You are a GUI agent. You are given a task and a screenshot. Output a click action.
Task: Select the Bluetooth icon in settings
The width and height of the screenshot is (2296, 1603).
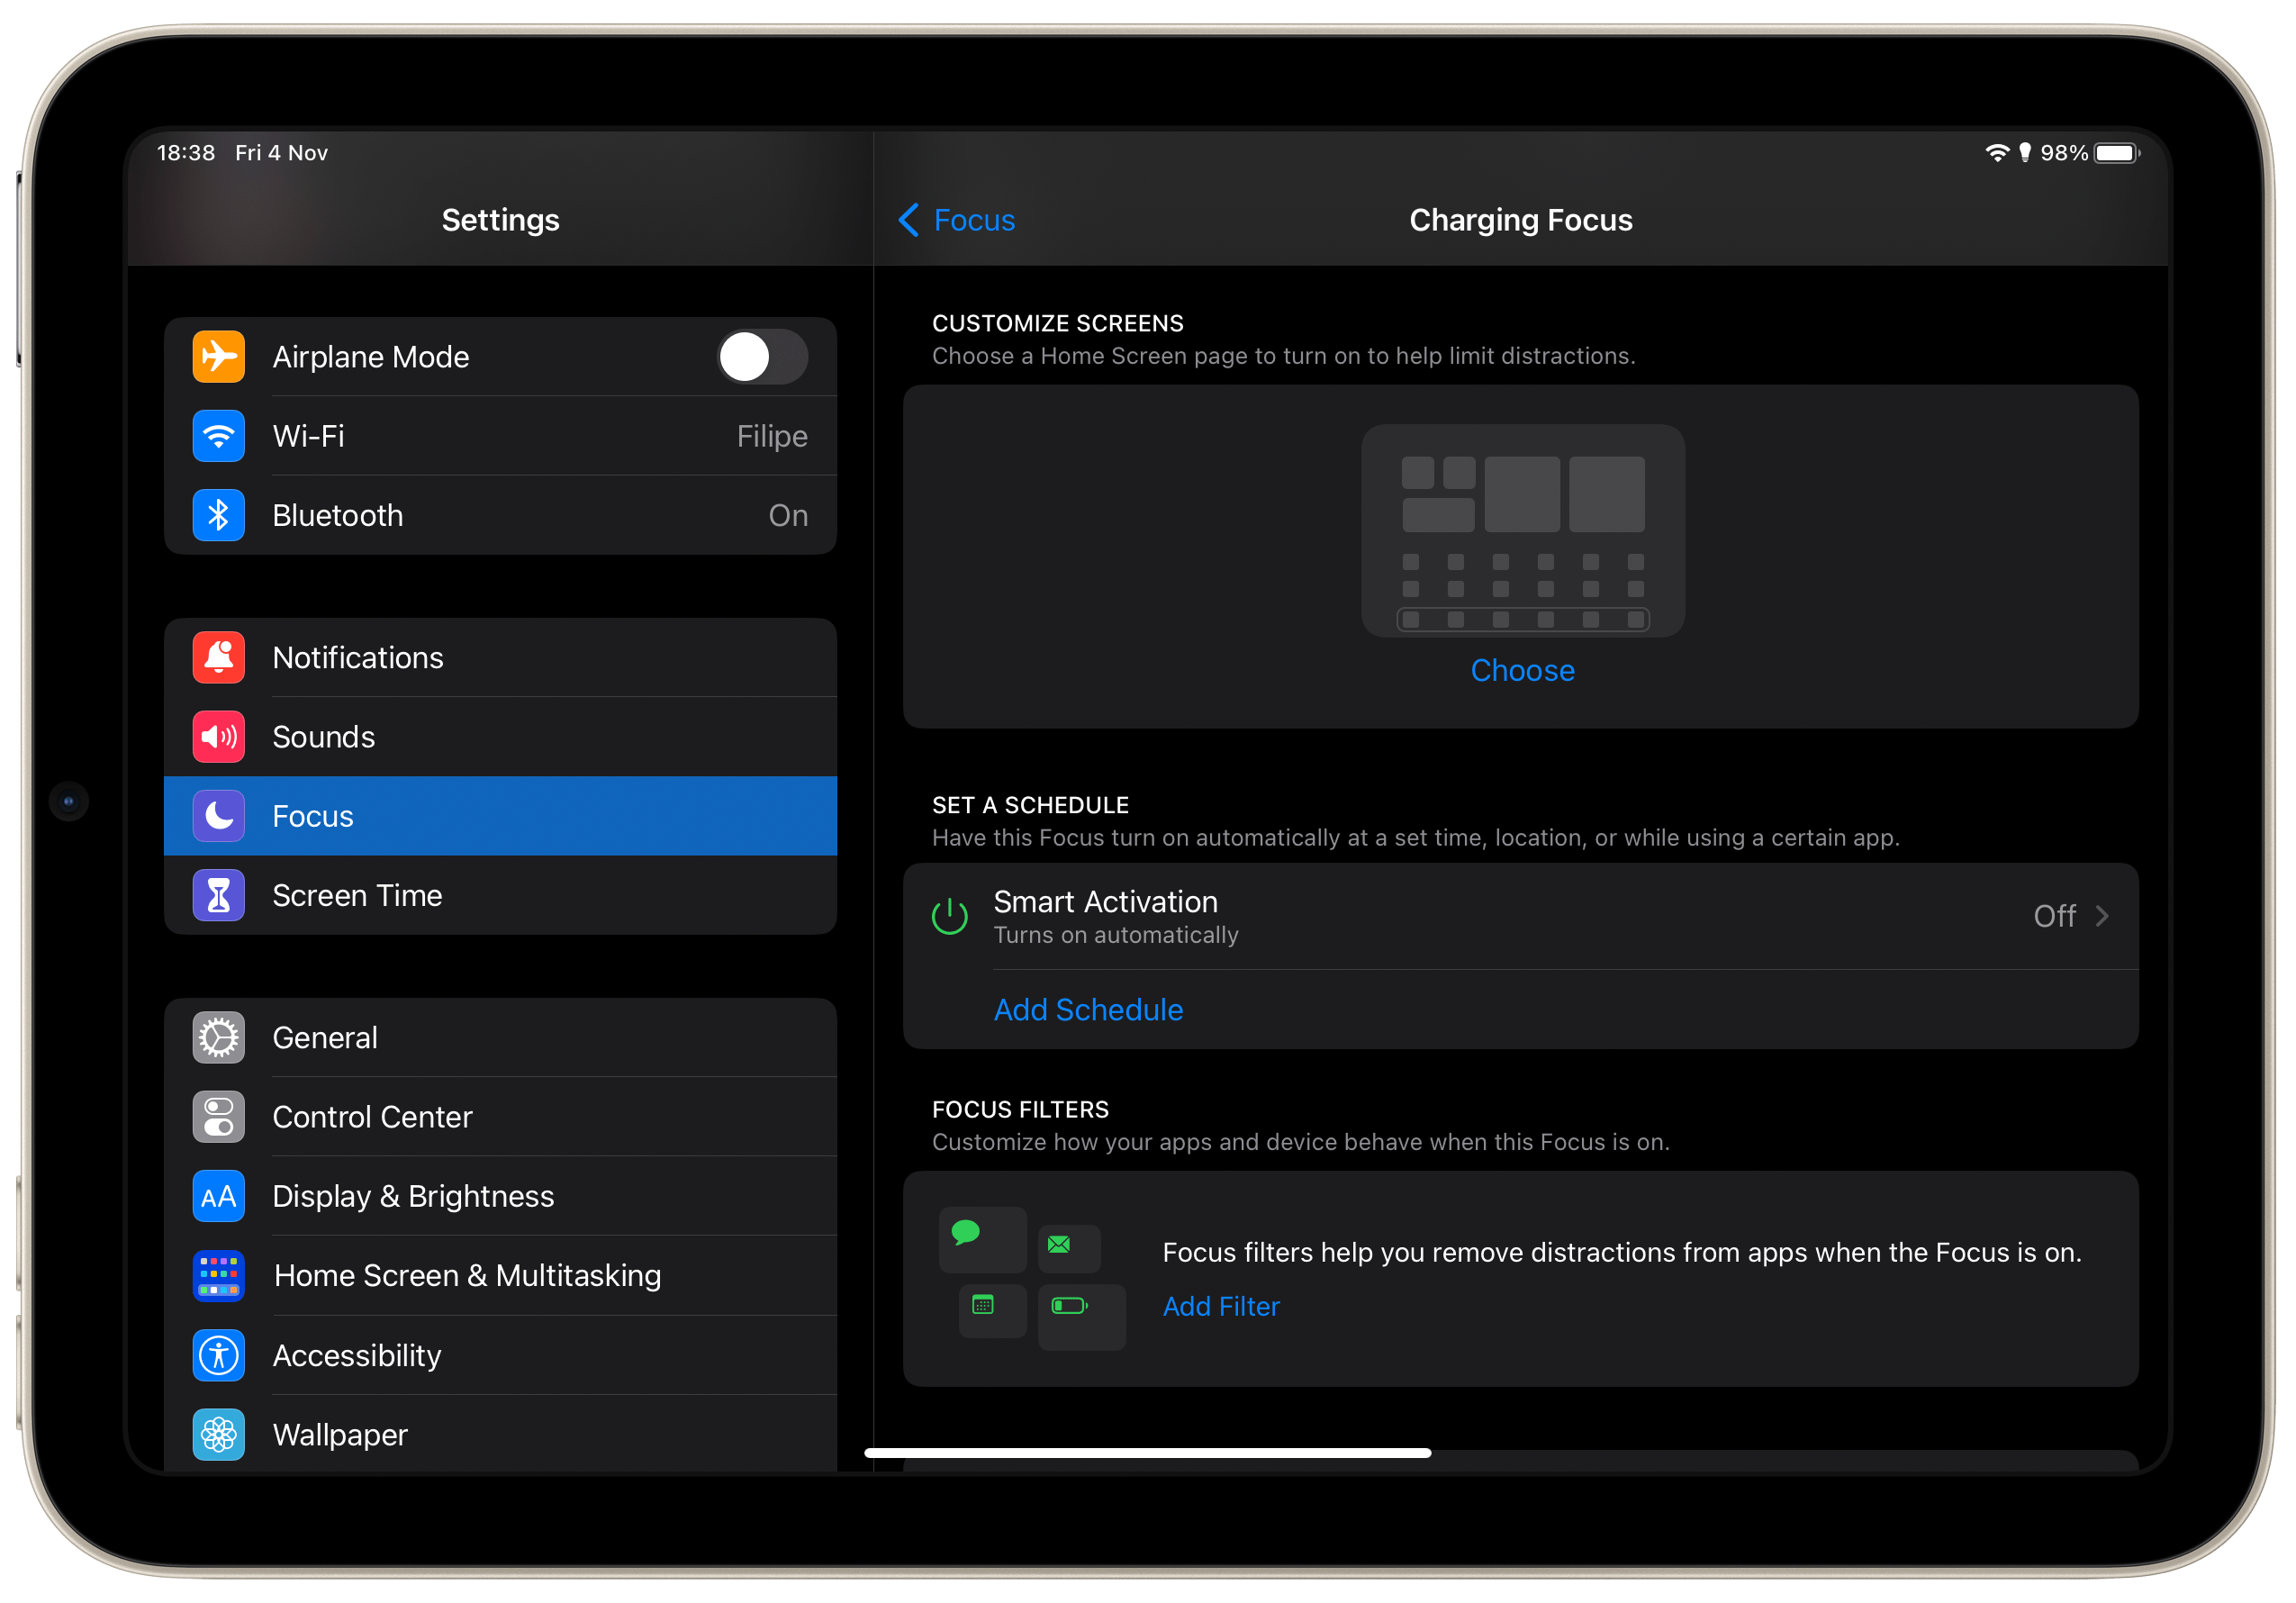[223, 516]
